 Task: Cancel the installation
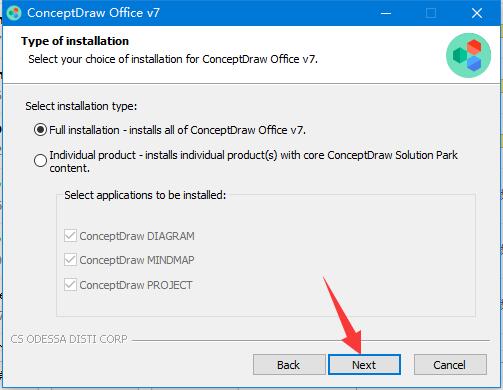[450, 365]
